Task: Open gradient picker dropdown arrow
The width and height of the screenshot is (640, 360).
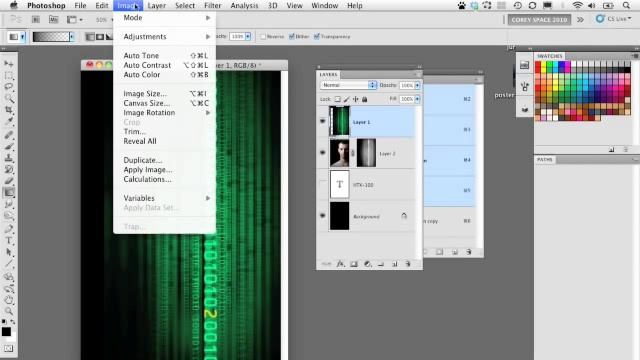Action: 72,37
